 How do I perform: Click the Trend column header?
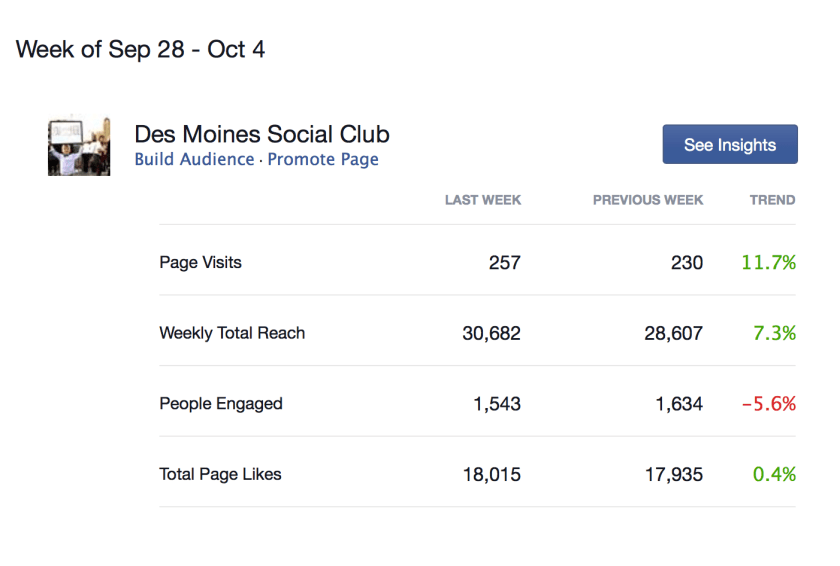point(772,200)
